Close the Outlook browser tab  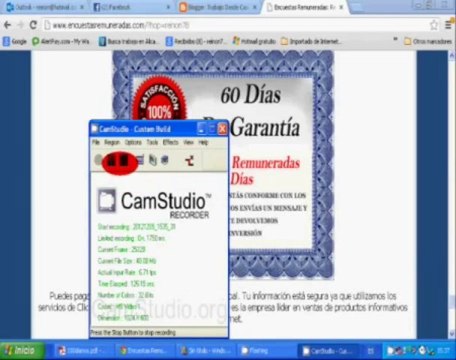(x=82, y=7)
